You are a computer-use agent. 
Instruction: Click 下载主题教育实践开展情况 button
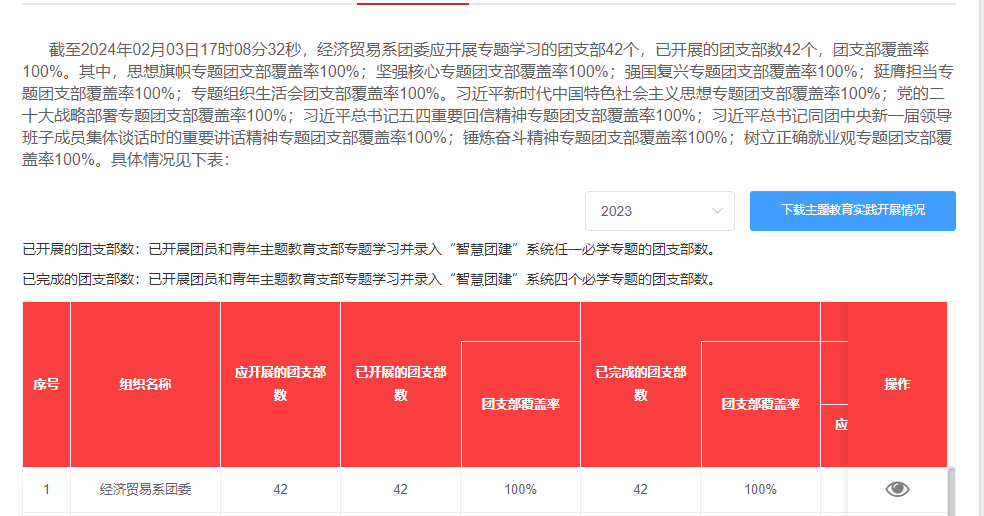[x=852, y=211]
